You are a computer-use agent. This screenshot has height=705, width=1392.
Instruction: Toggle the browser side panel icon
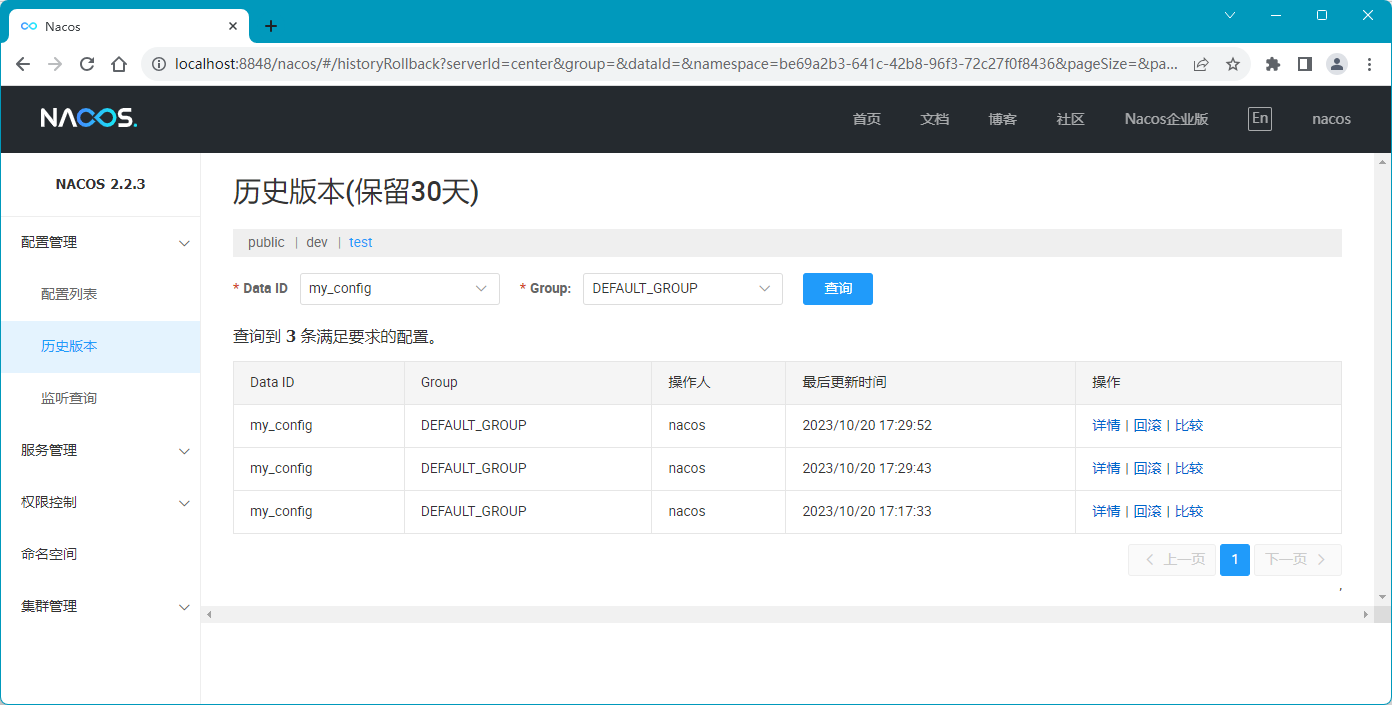click(x=1304, y=64)
